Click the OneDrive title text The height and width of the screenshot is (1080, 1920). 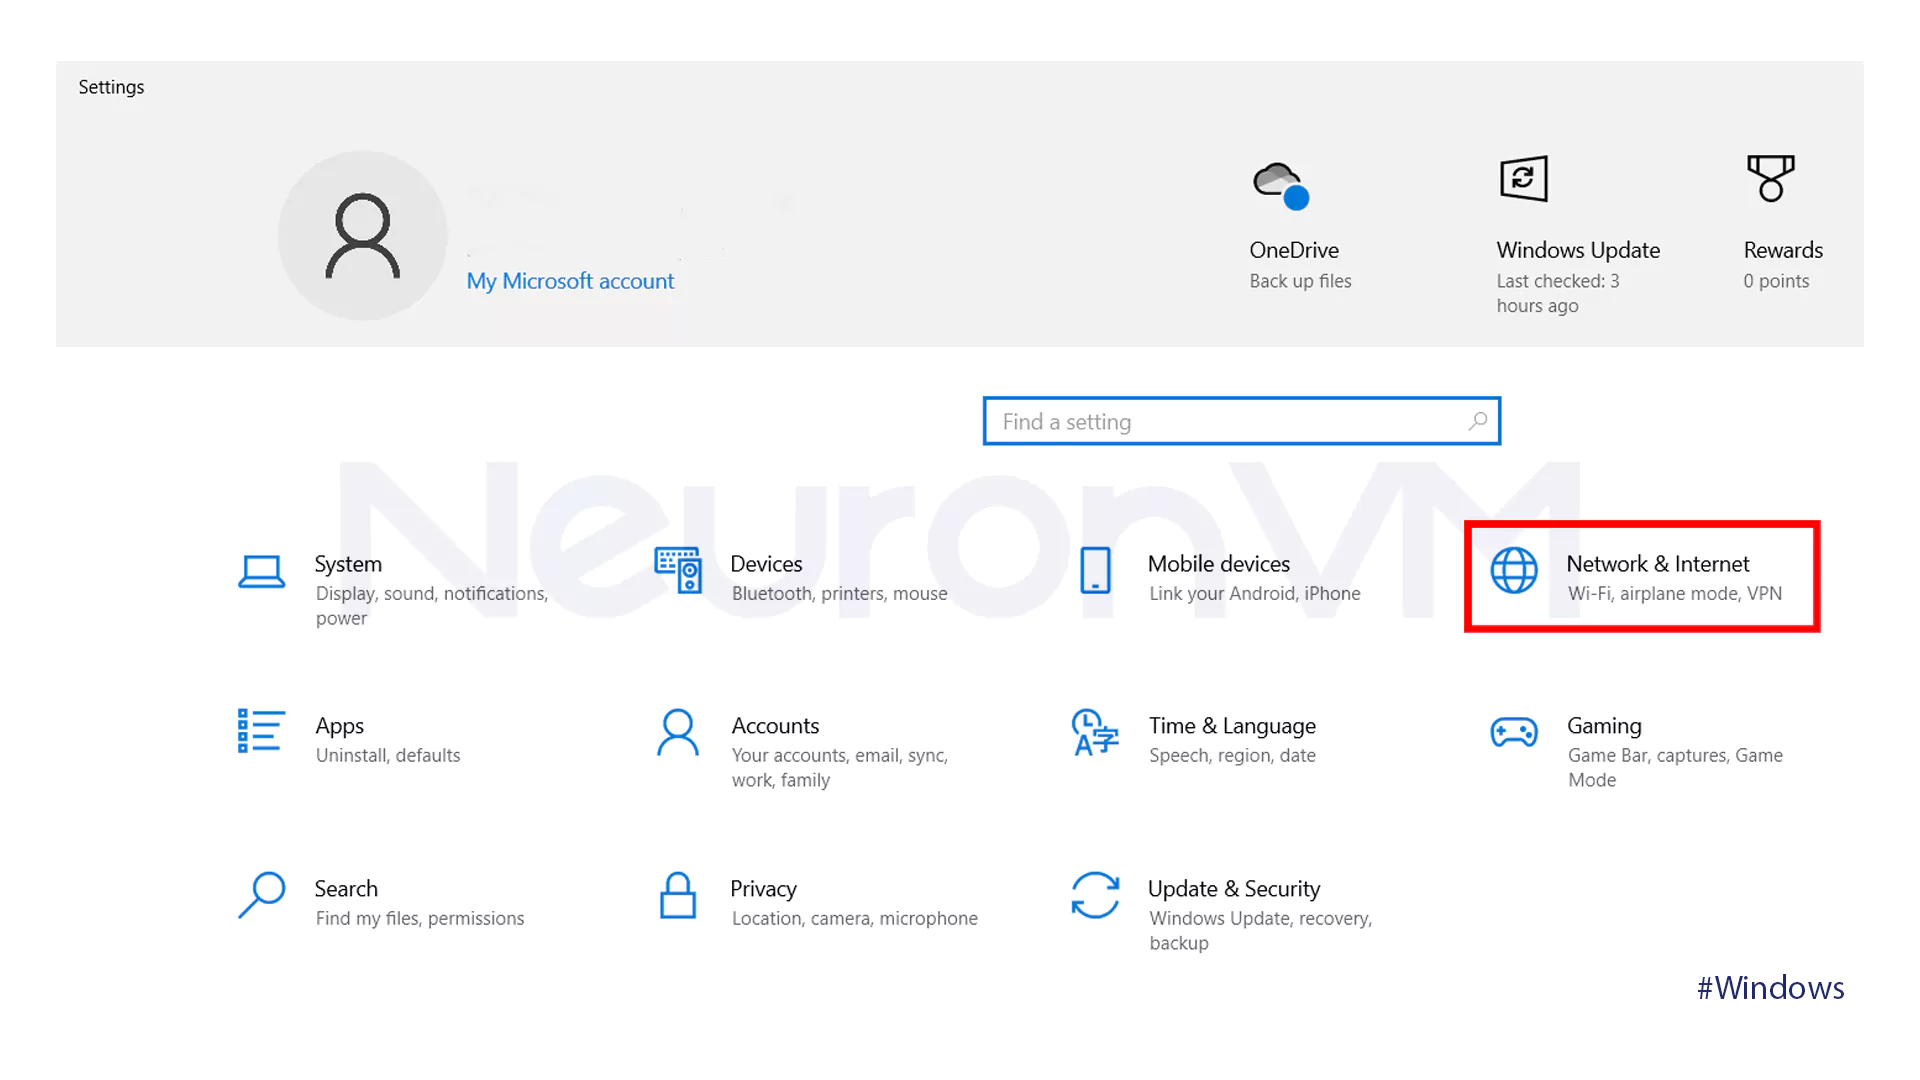(x=1294, y=250)
